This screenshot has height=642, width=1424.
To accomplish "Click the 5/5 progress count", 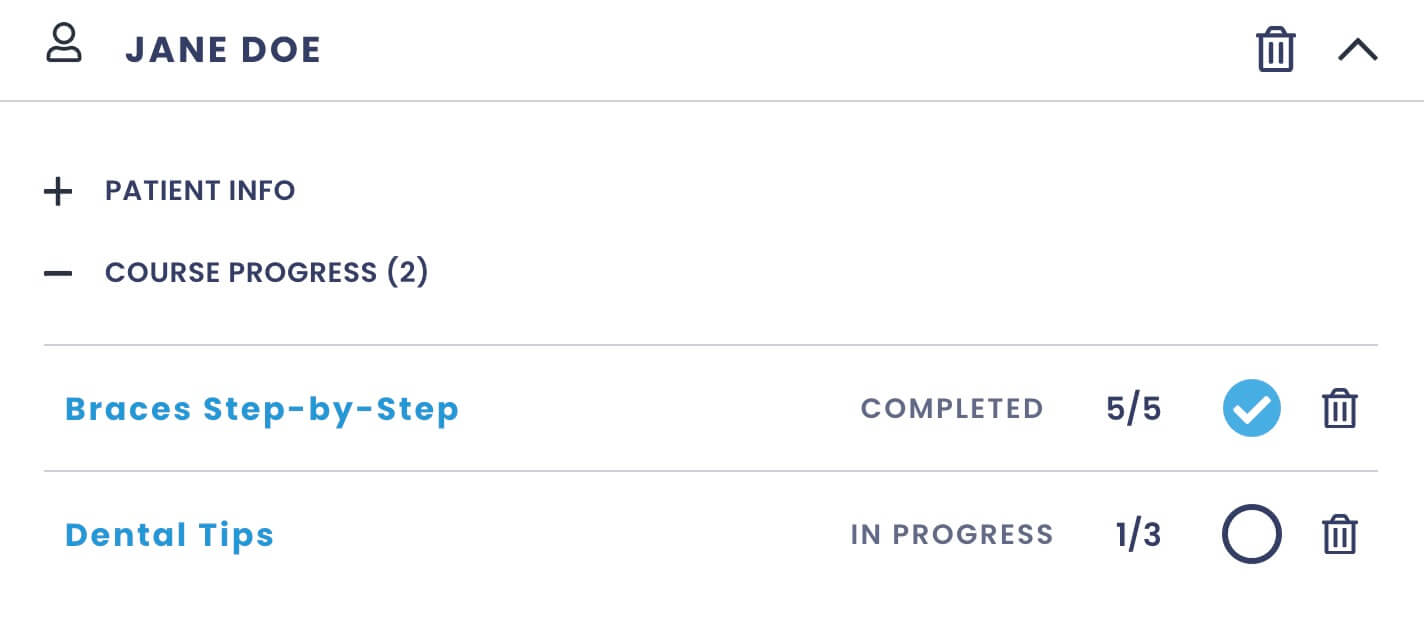I will 1134,409.
